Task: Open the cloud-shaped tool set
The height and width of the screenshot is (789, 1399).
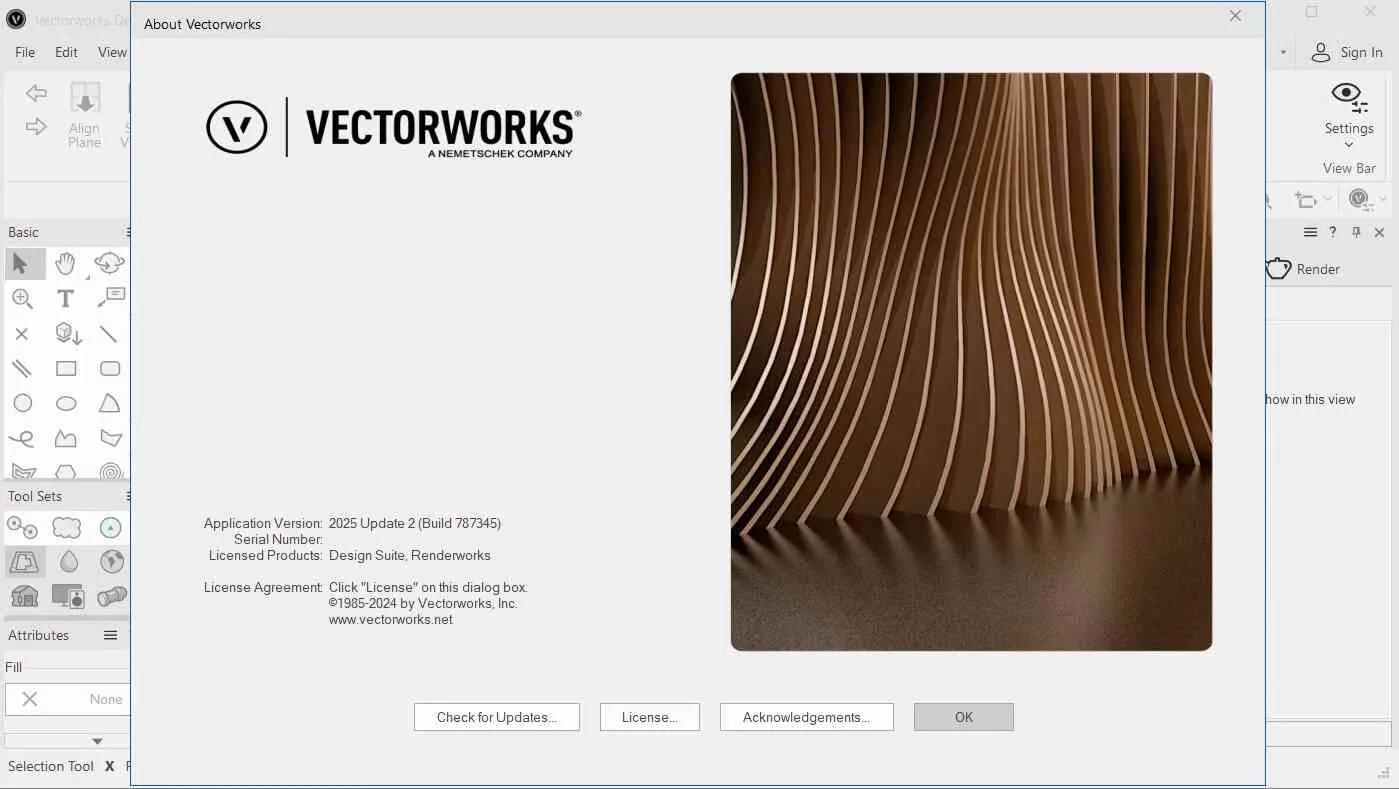Action: (x=66, y=527)
